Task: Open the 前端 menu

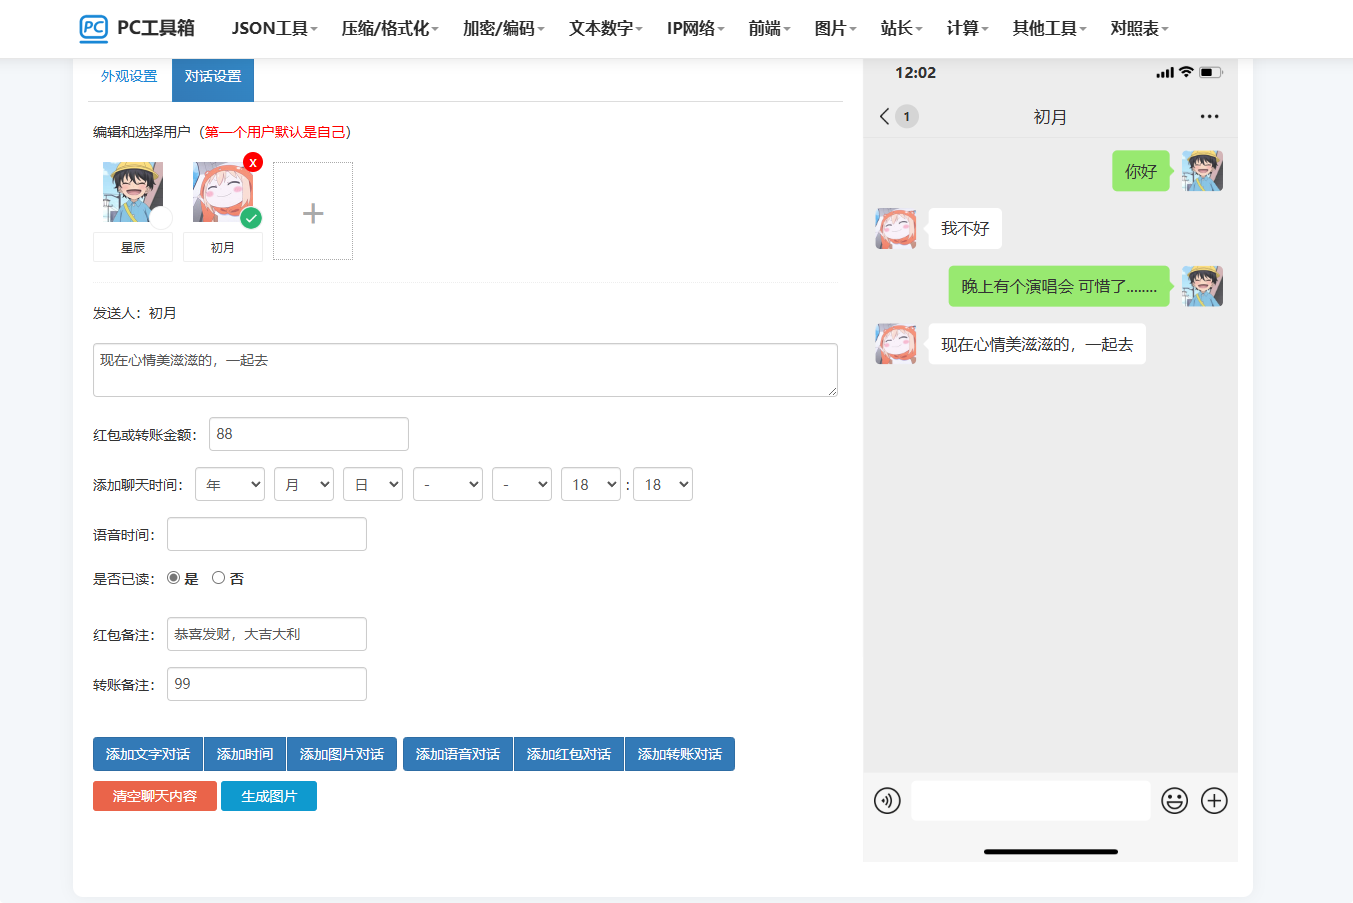Action: coord(769,28)
